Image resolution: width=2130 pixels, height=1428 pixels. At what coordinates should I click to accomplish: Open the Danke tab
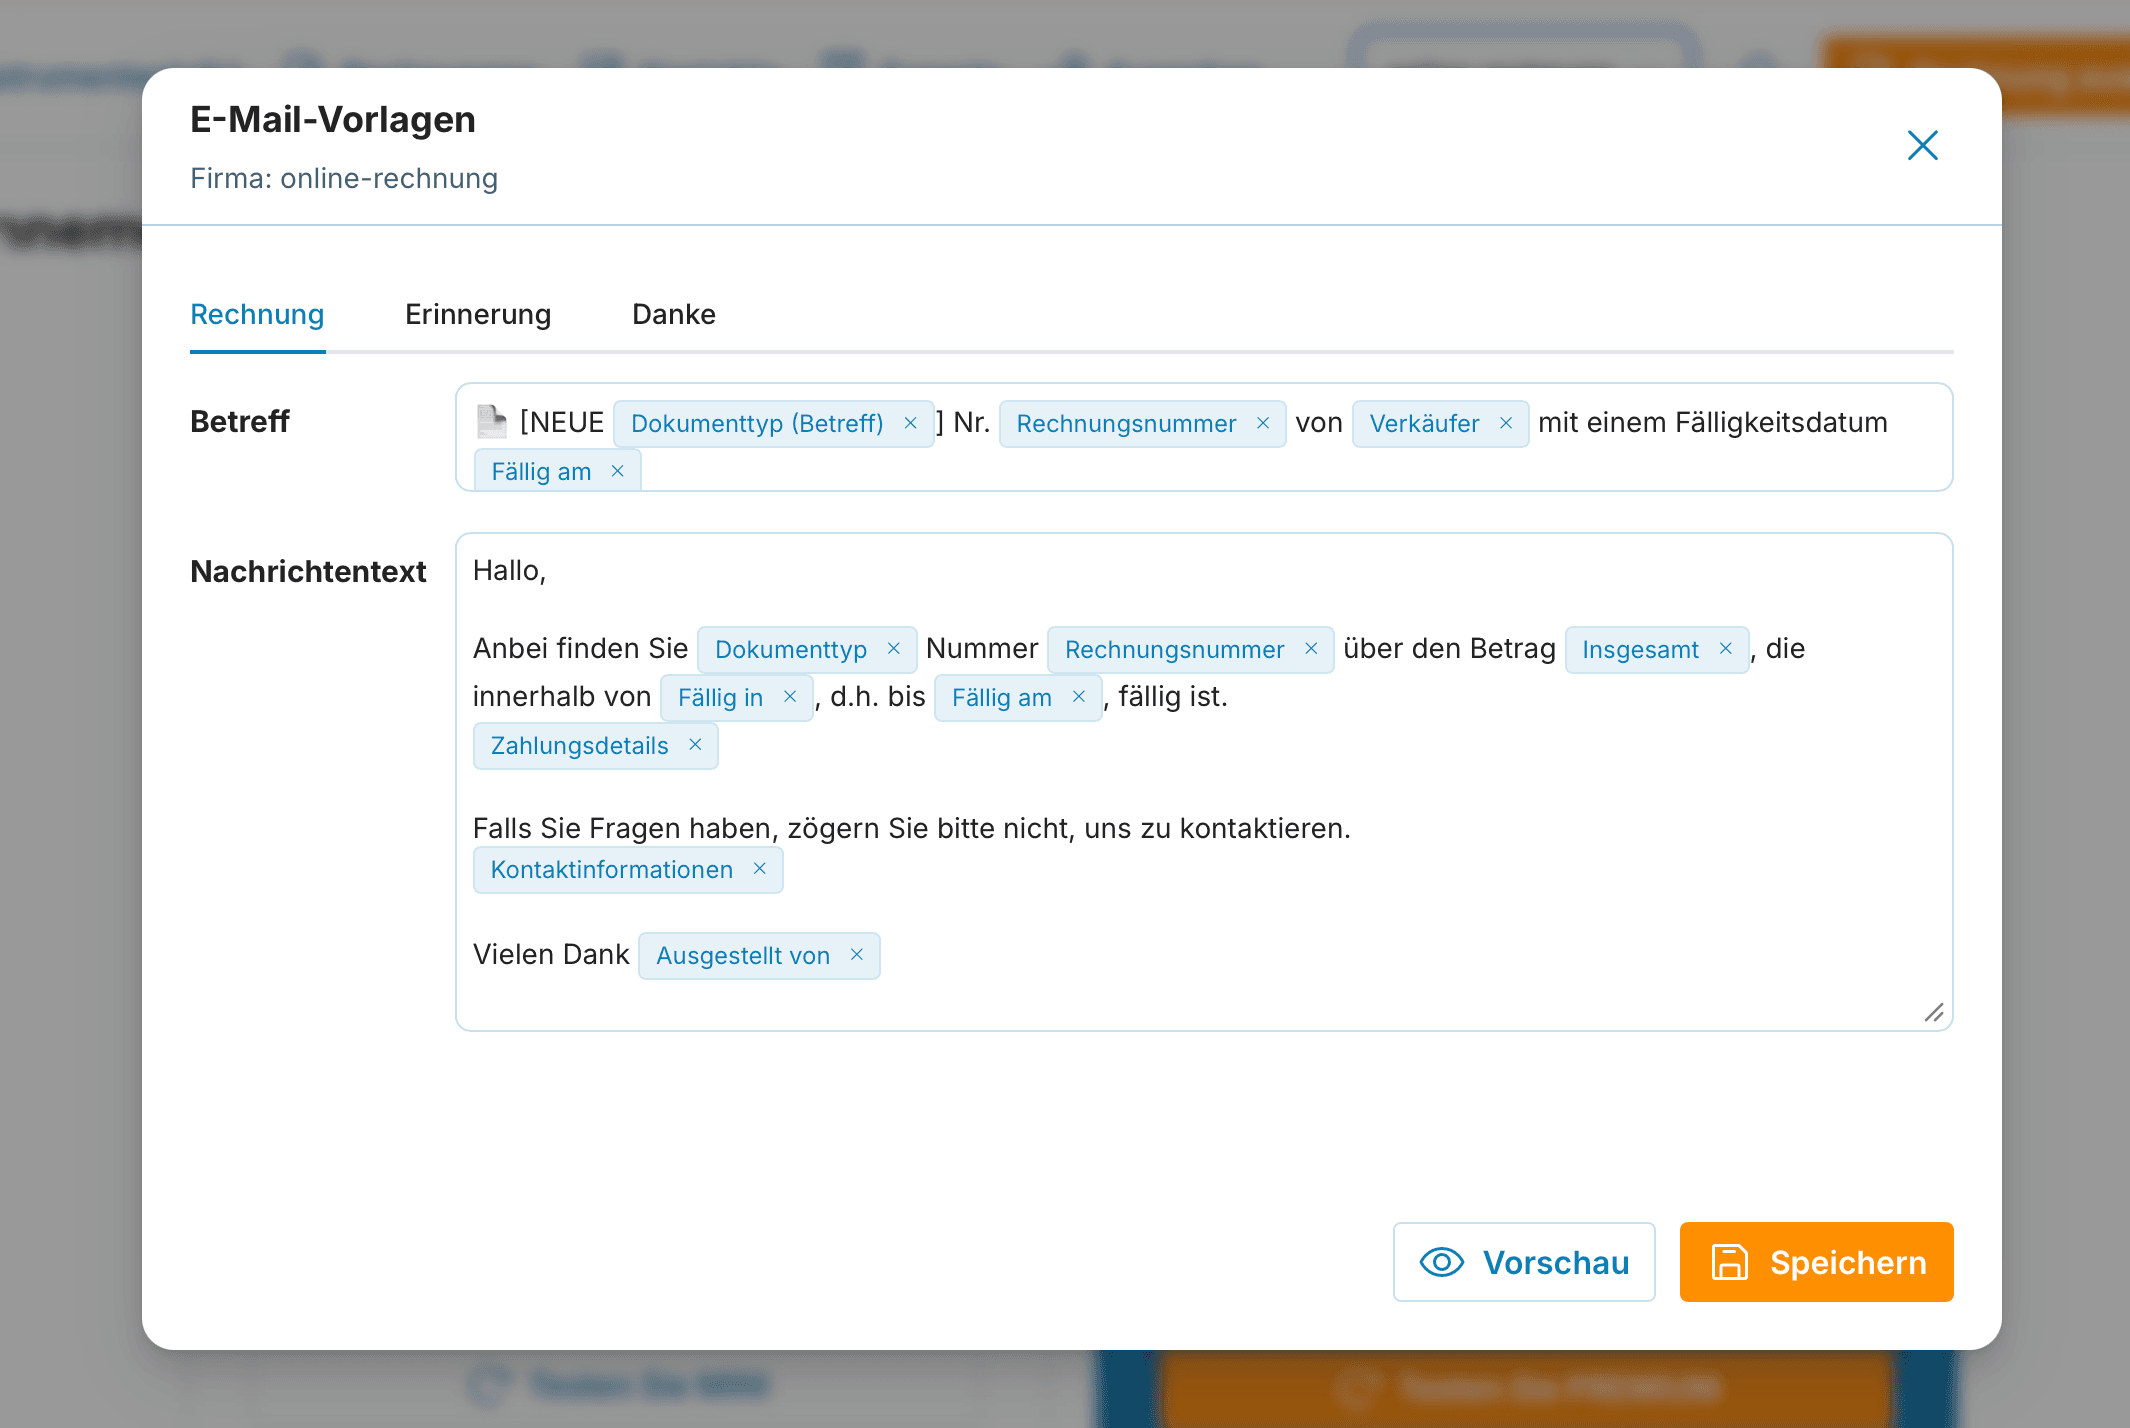[x=674, y=314]
